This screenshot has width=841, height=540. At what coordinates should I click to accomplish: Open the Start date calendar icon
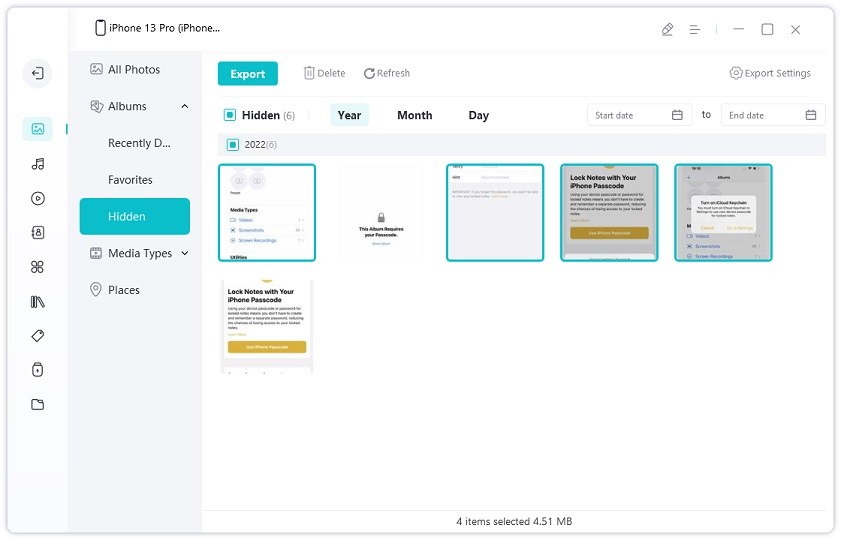[677, 115]
